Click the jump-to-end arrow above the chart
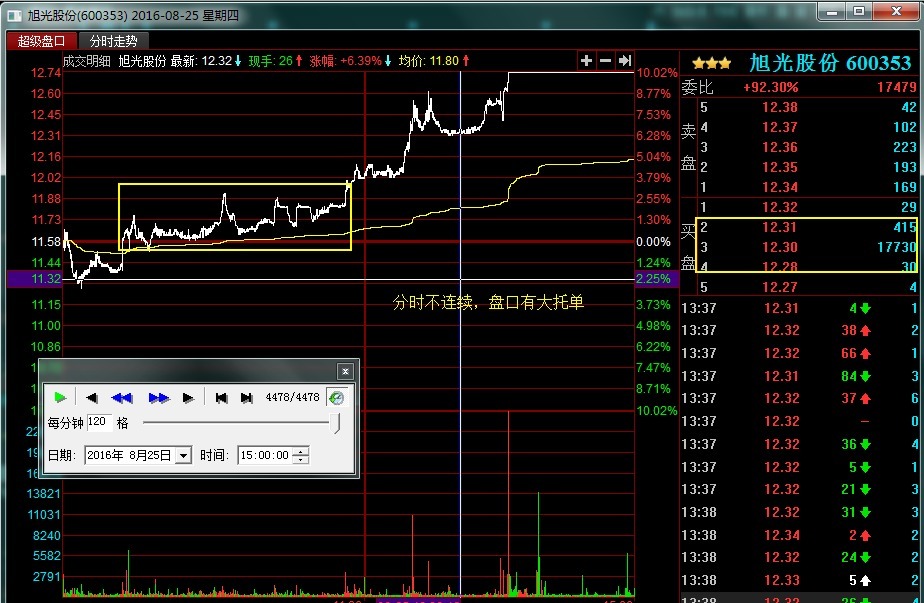This screenshot has width=924, height=603. pos(624,61)
